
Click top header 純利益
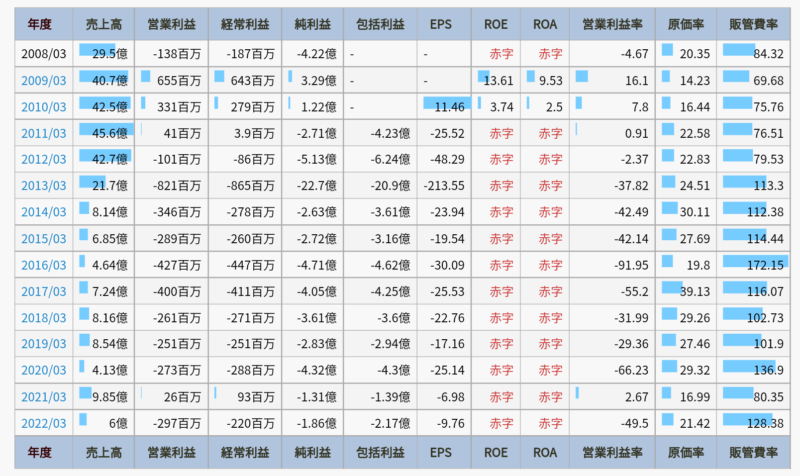[313, 24]
